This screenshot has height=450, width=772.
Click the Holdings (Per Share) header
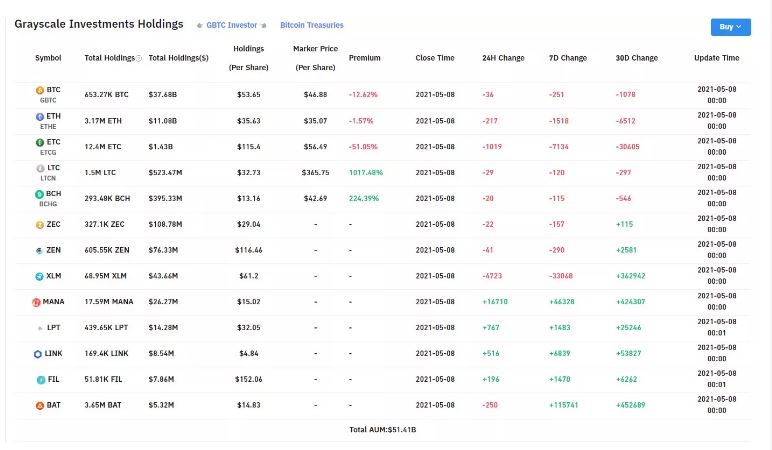(249, 58)
